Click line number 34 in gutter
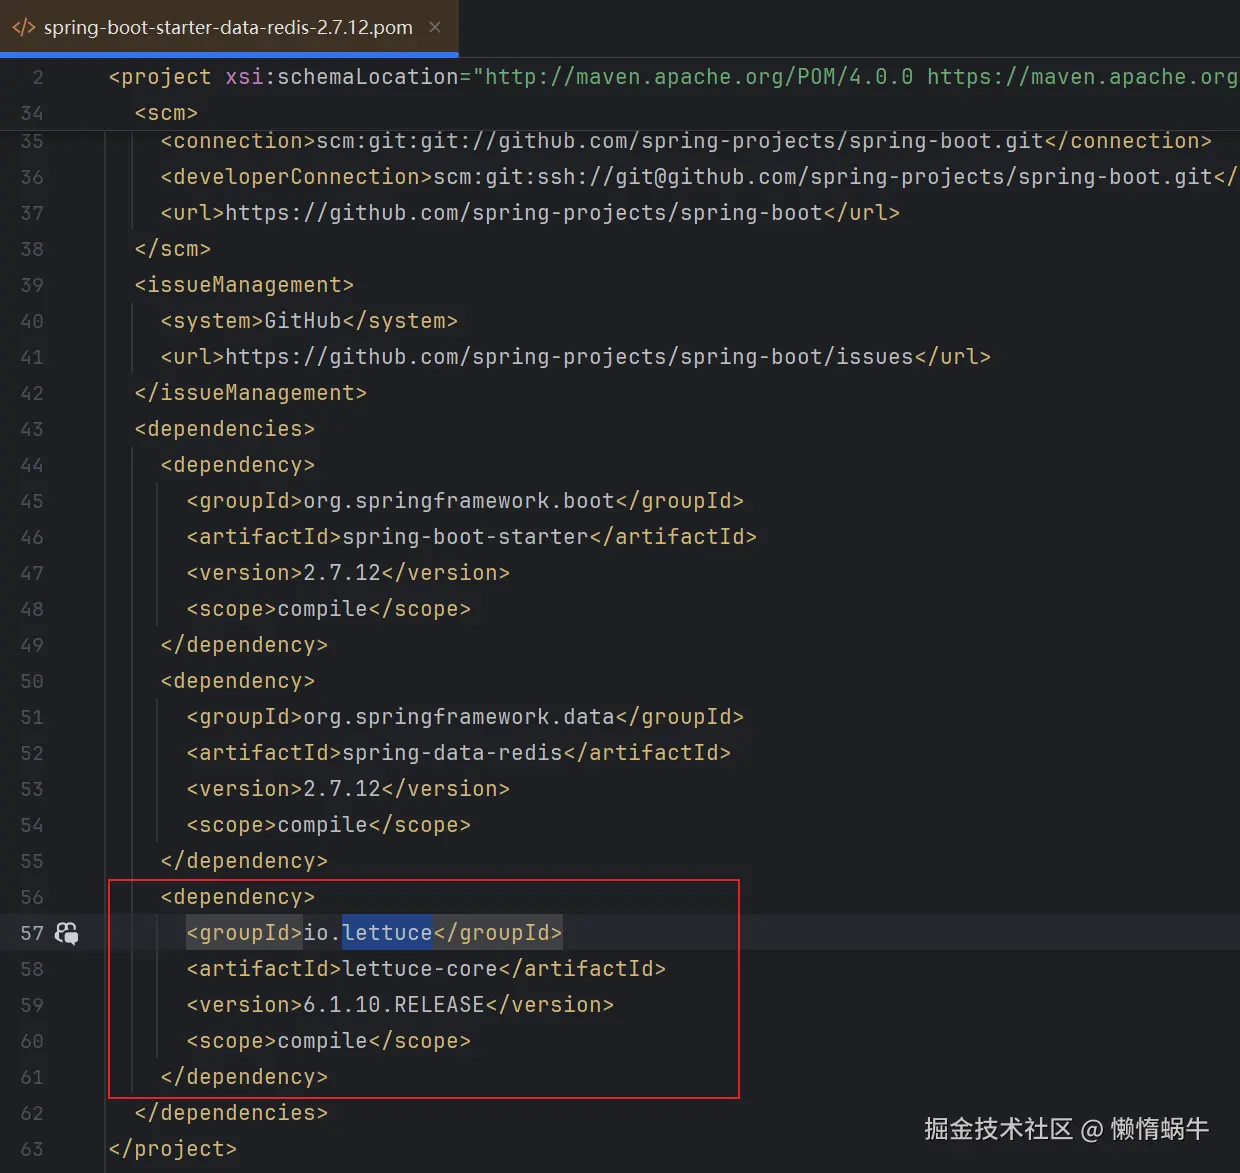The width and height of the screenshot is (1240, 1173). (32, 113)
